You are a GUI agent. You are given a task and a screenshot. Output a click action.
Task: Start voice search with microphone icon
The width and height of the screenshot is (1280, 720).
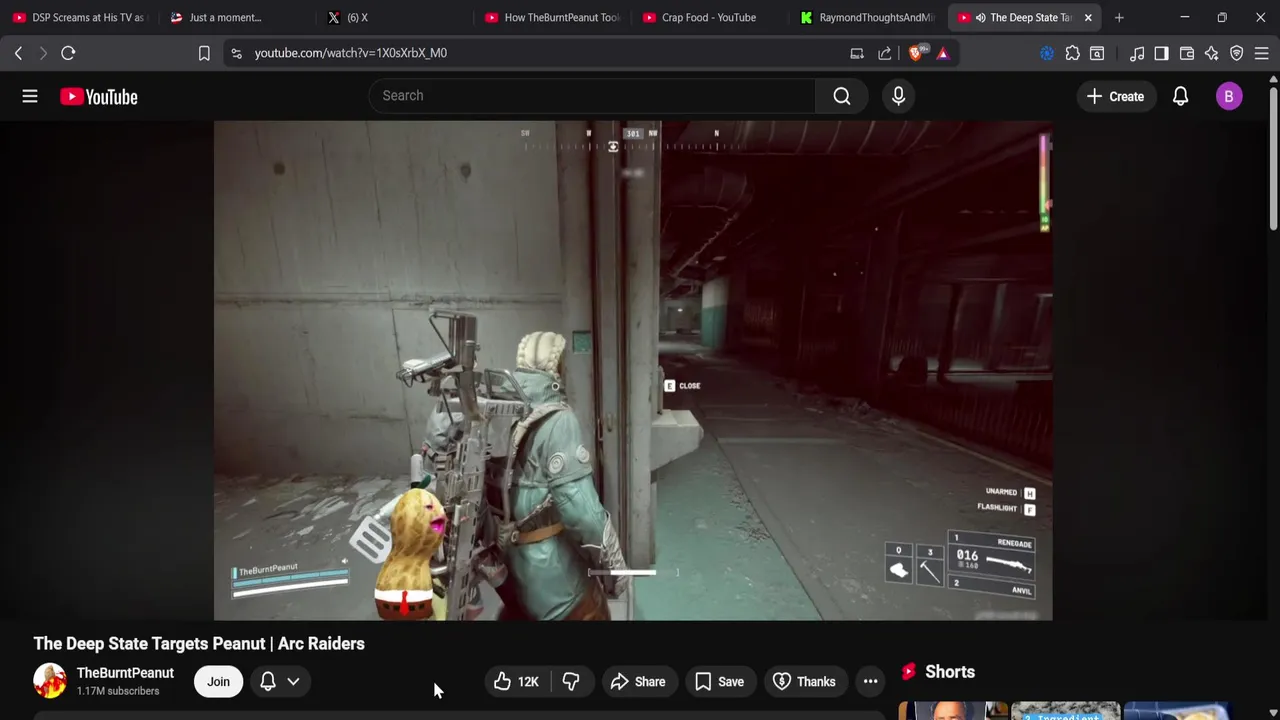(x=898, y=96)
